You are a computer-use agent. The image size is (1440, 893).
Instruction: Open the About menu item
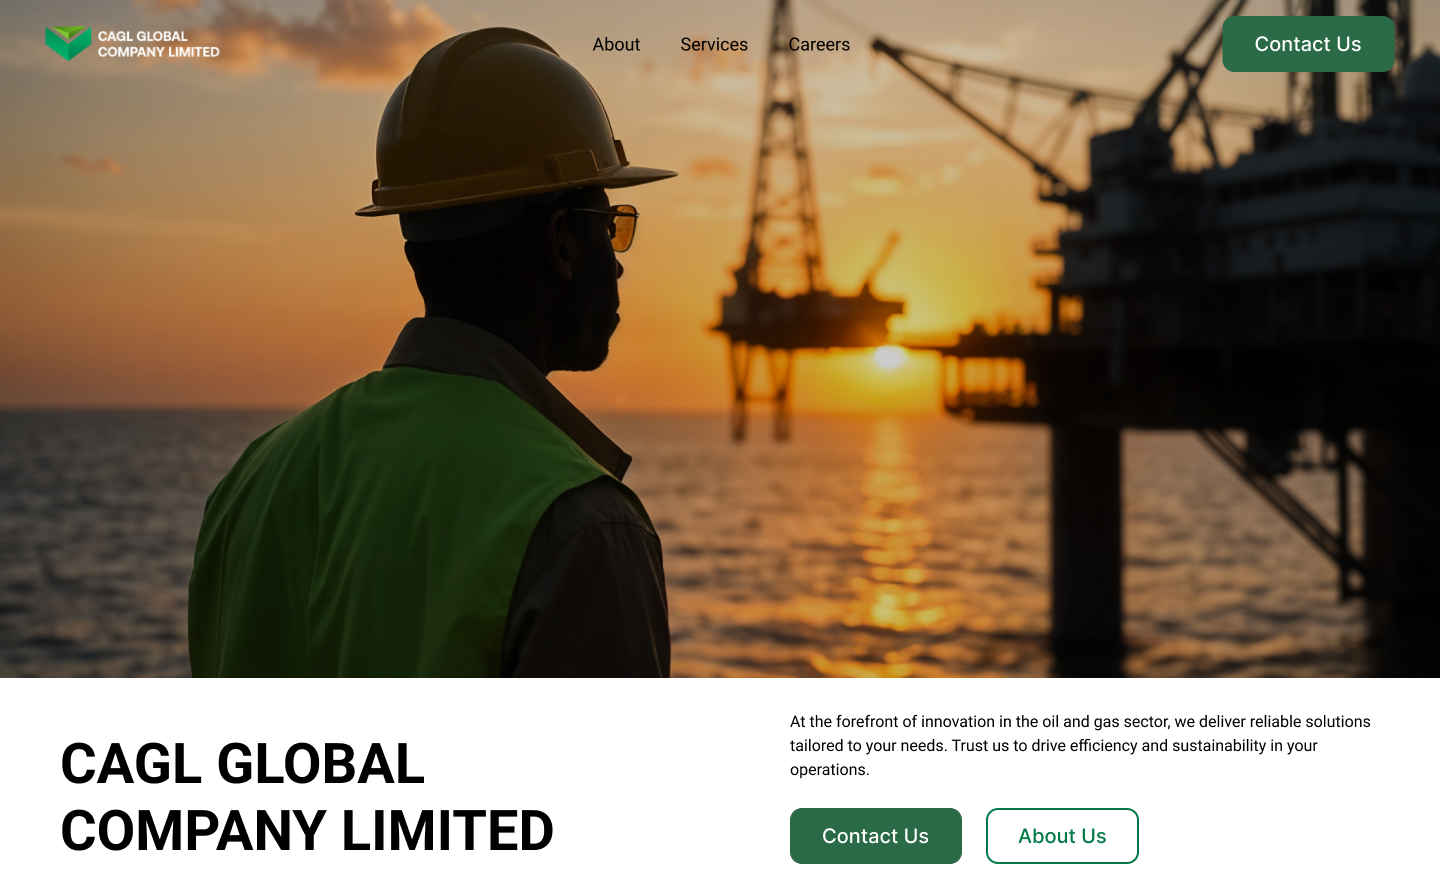point(616,44)
